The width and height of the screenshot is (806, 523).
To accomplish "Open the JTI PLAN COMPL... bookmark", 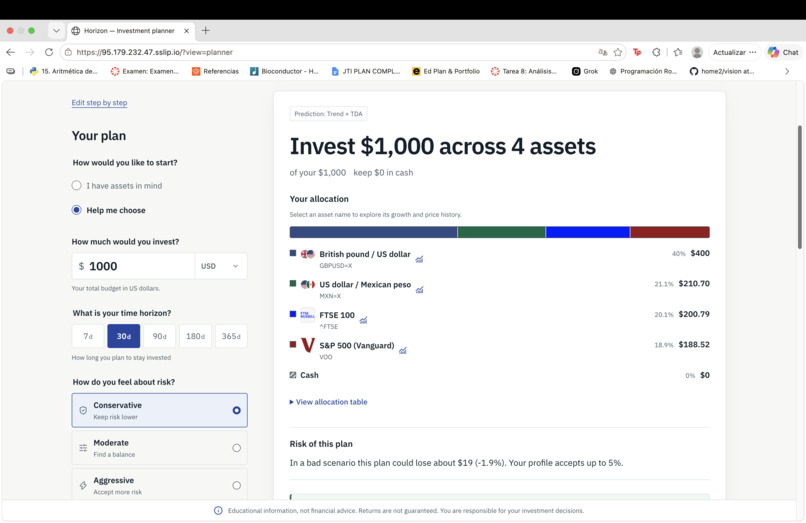I will (x=365, y=71).
